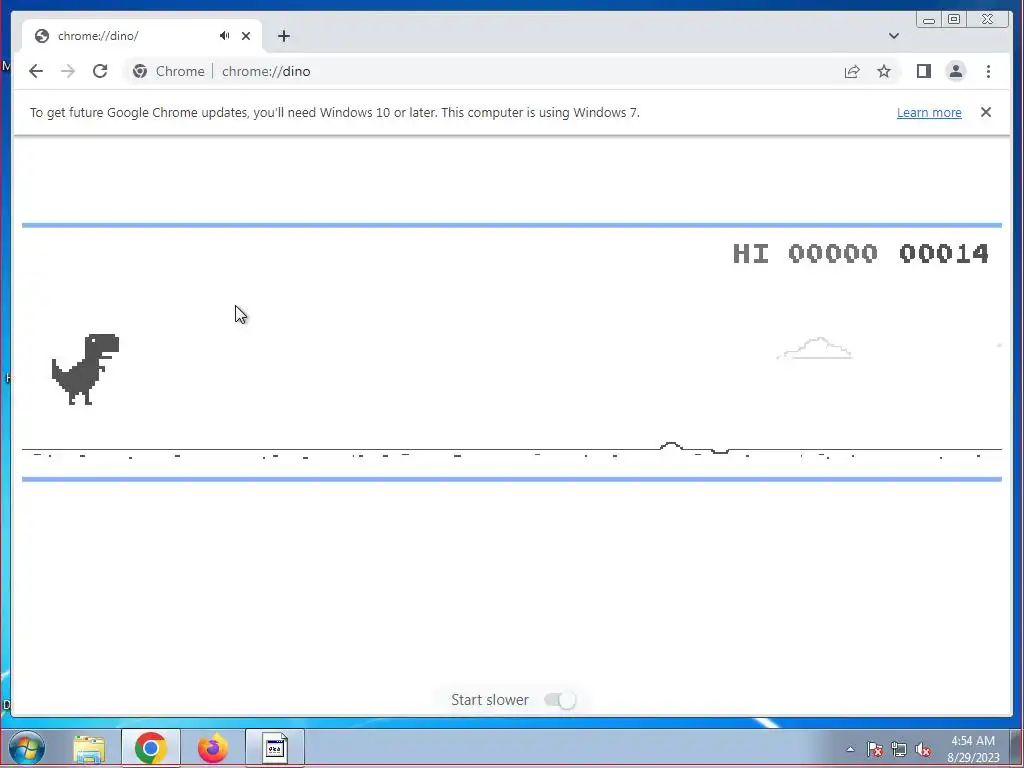This screenshot has width=1024, height=768.
Task: Click the forward navigation arrow
Action: coord(68,71)
